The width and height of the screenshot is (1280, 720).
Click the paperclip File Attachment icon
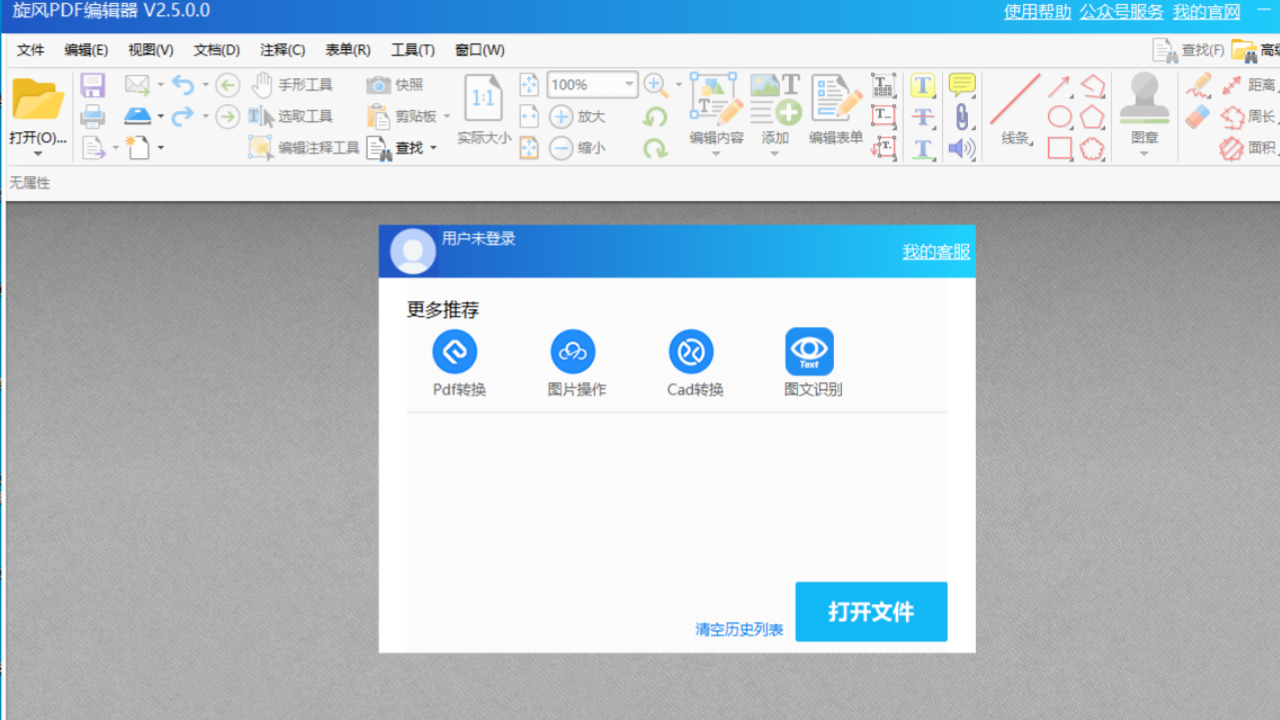[962, 117]
